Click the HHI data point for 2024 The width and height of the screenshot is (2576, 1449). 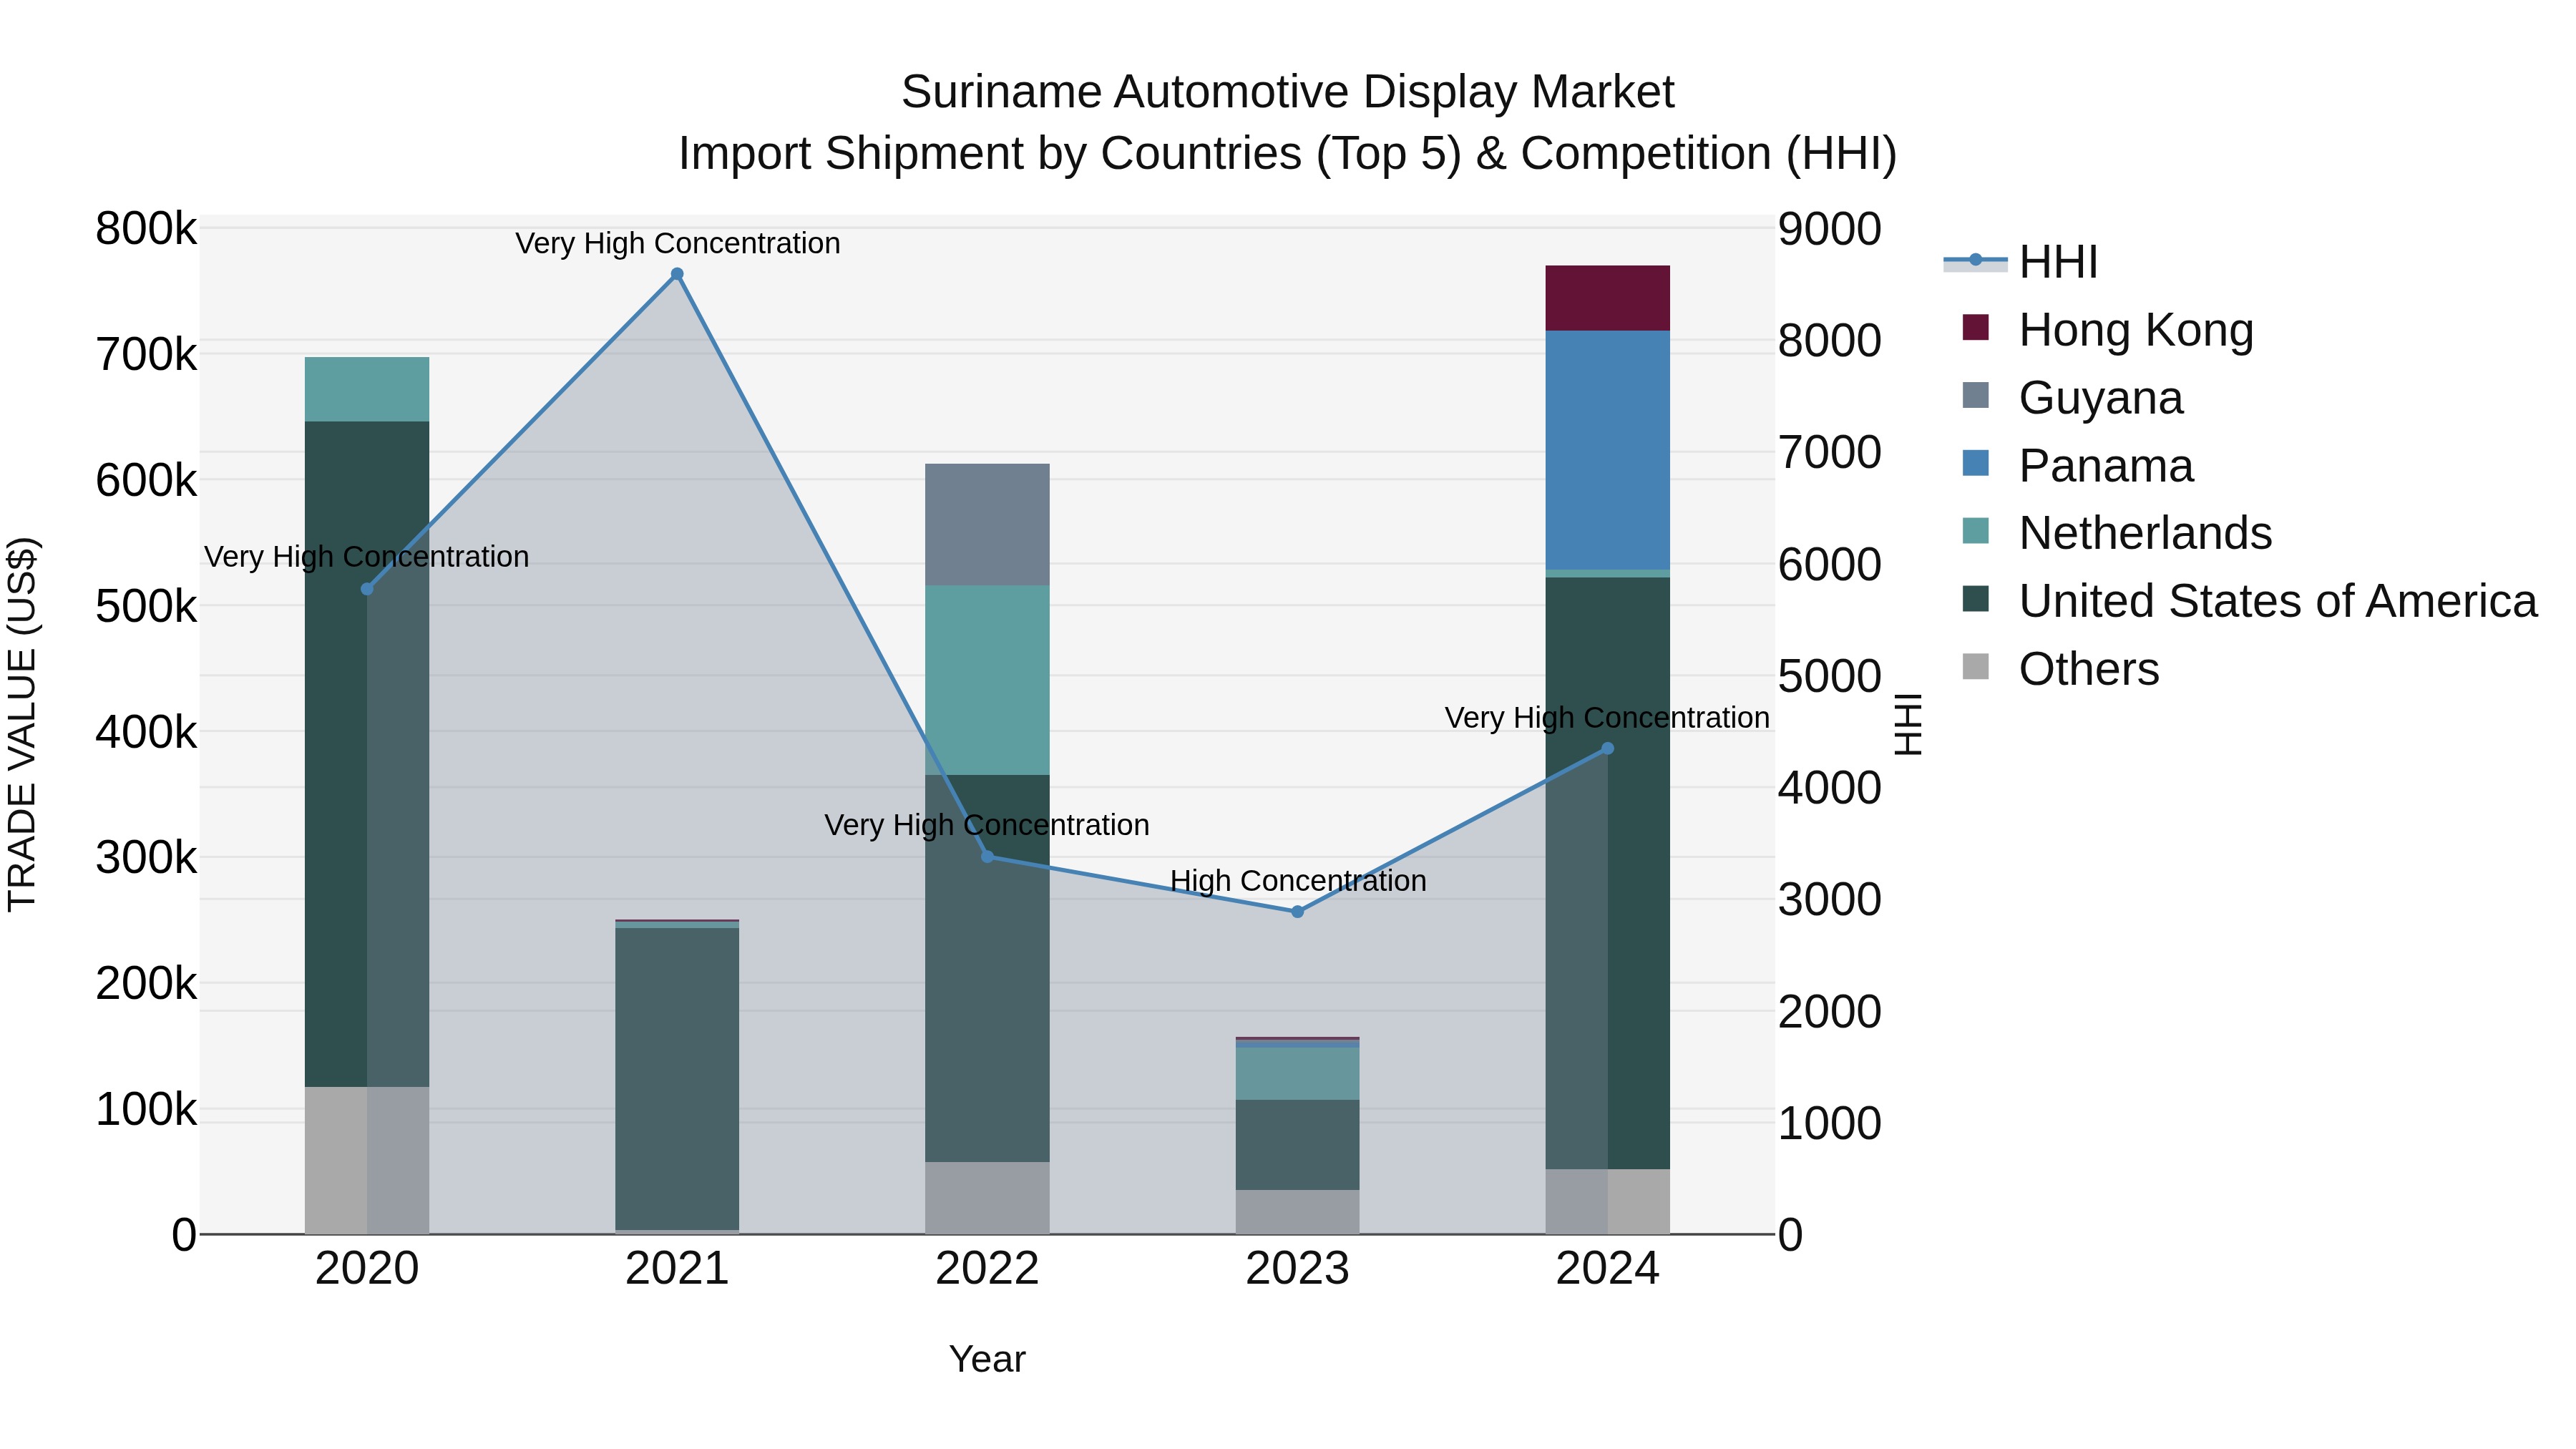pos(1607,749)
